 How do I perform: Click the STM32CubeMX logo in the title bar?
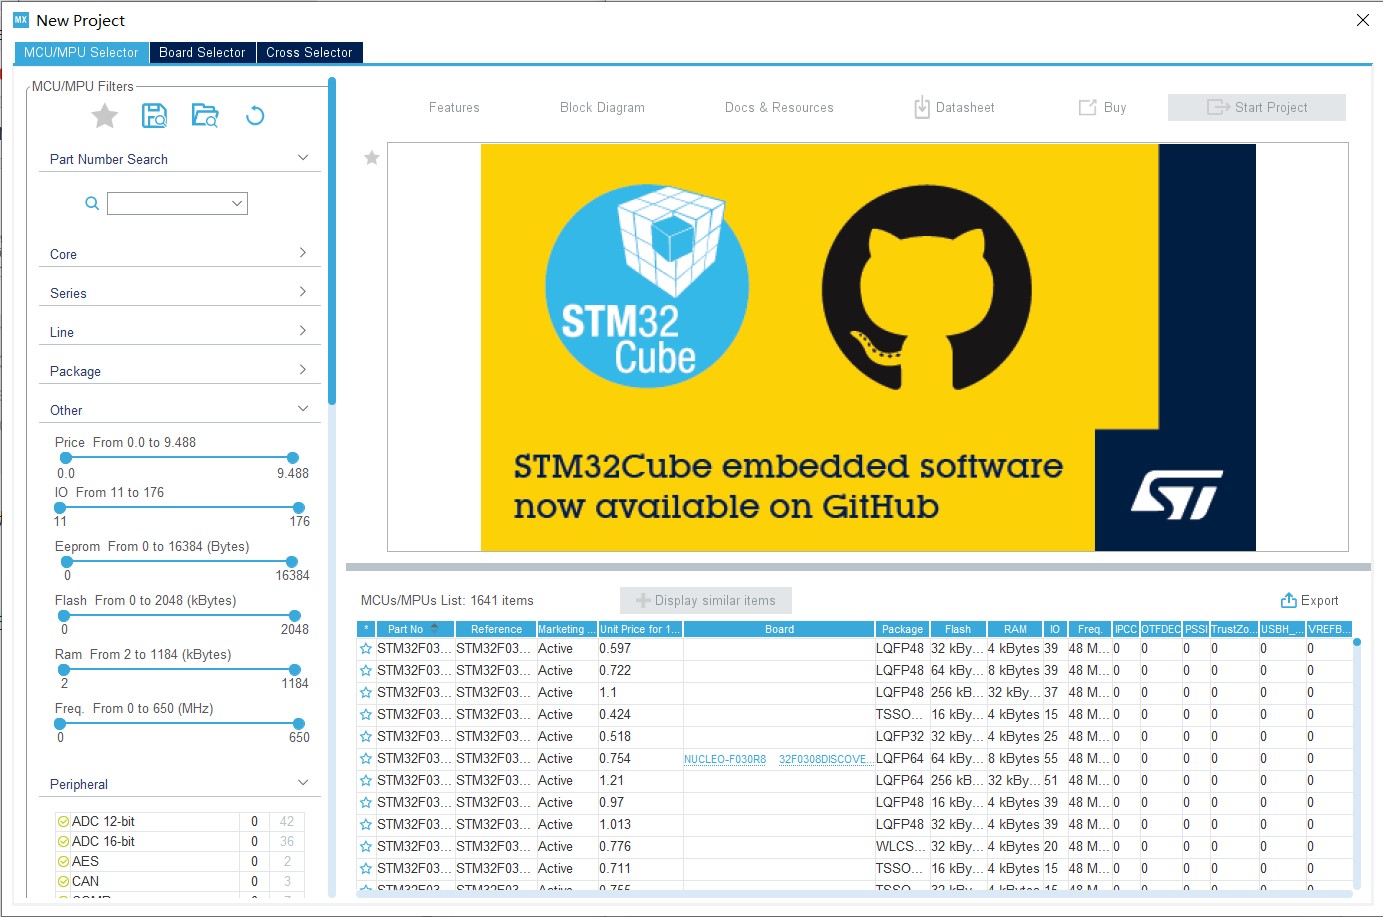(x=21, y=20)
